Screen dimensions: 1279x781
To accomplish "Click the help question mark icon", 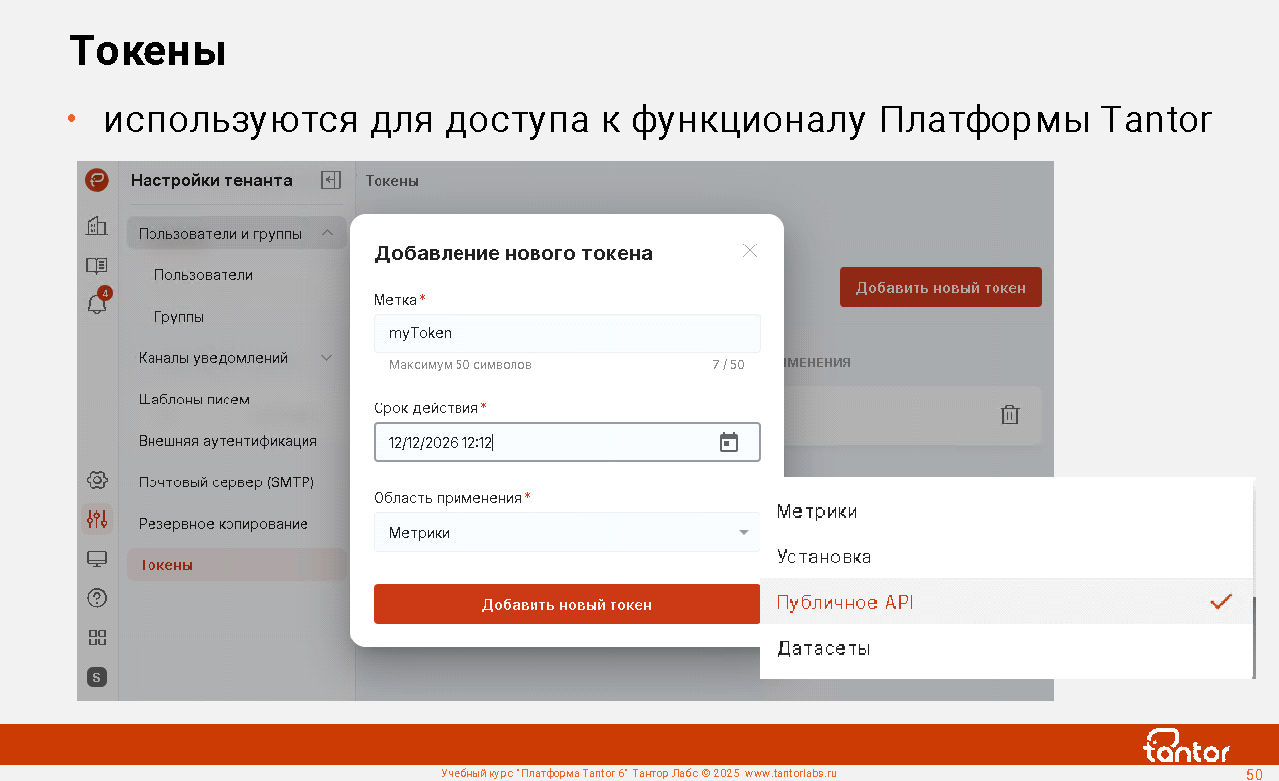I will [97, 598].
